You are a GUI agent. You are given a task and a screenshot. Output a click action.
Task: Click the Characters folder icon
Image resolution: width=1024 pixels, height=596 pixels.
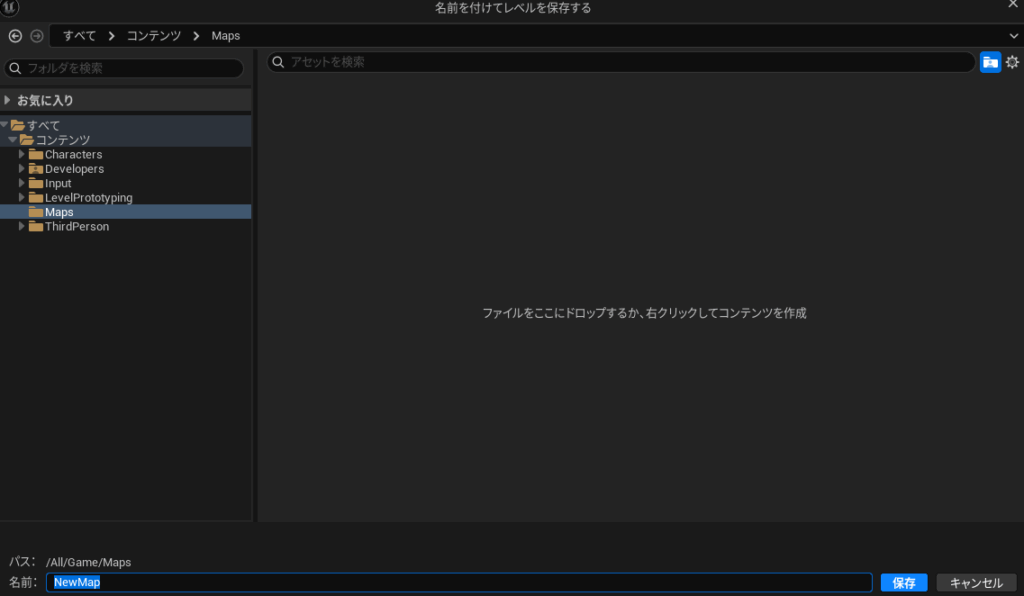(x=36, y=155)
